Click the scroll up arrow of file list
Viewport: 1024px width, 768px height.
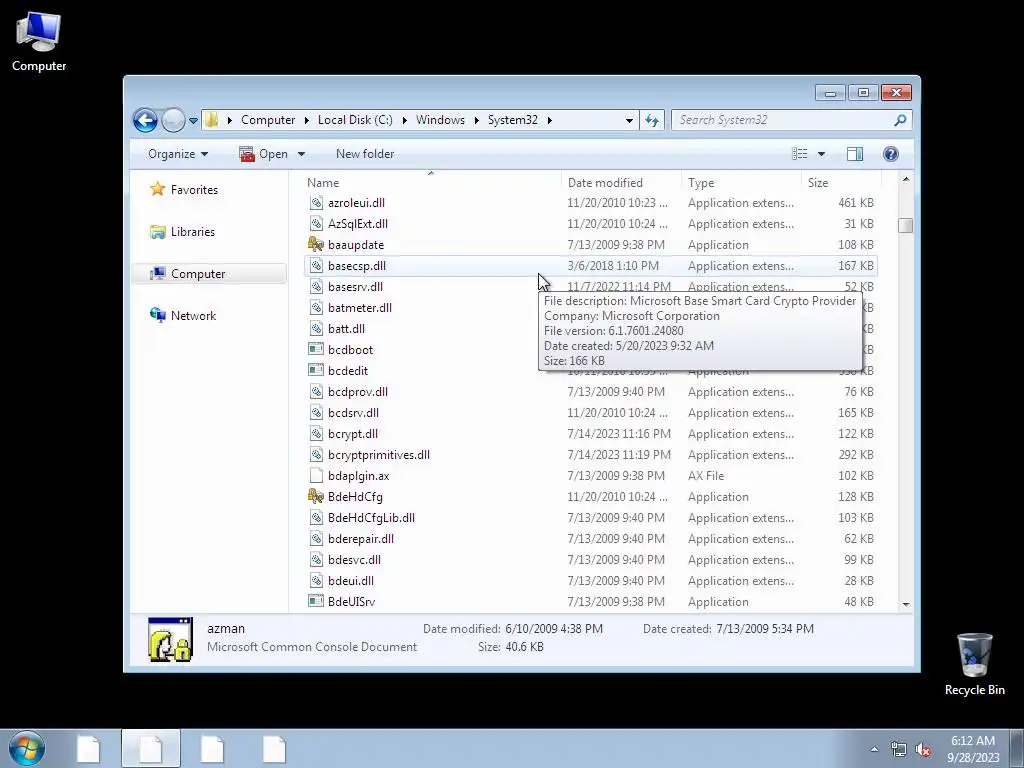(x=906, y=179)
